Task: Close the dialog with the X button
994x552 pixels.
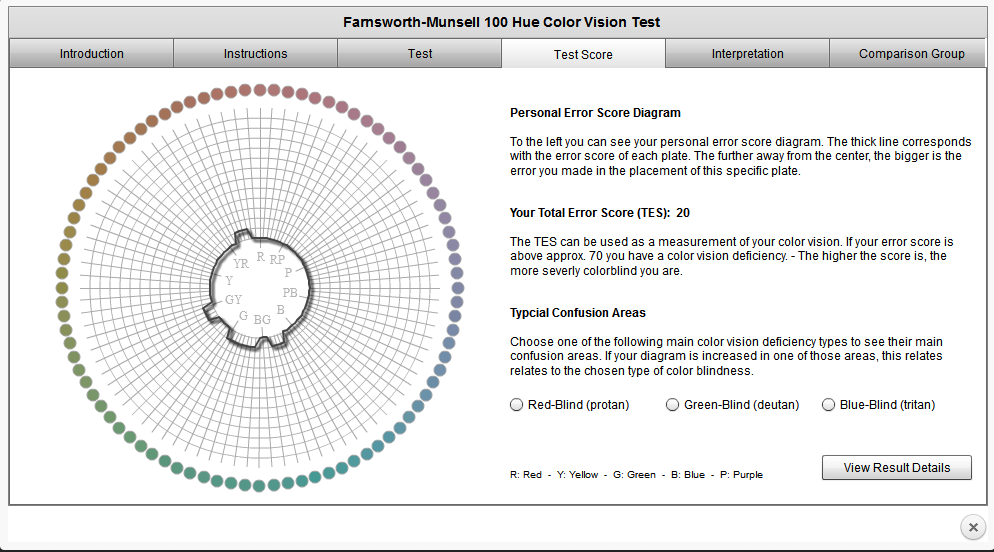Action: 973,527
